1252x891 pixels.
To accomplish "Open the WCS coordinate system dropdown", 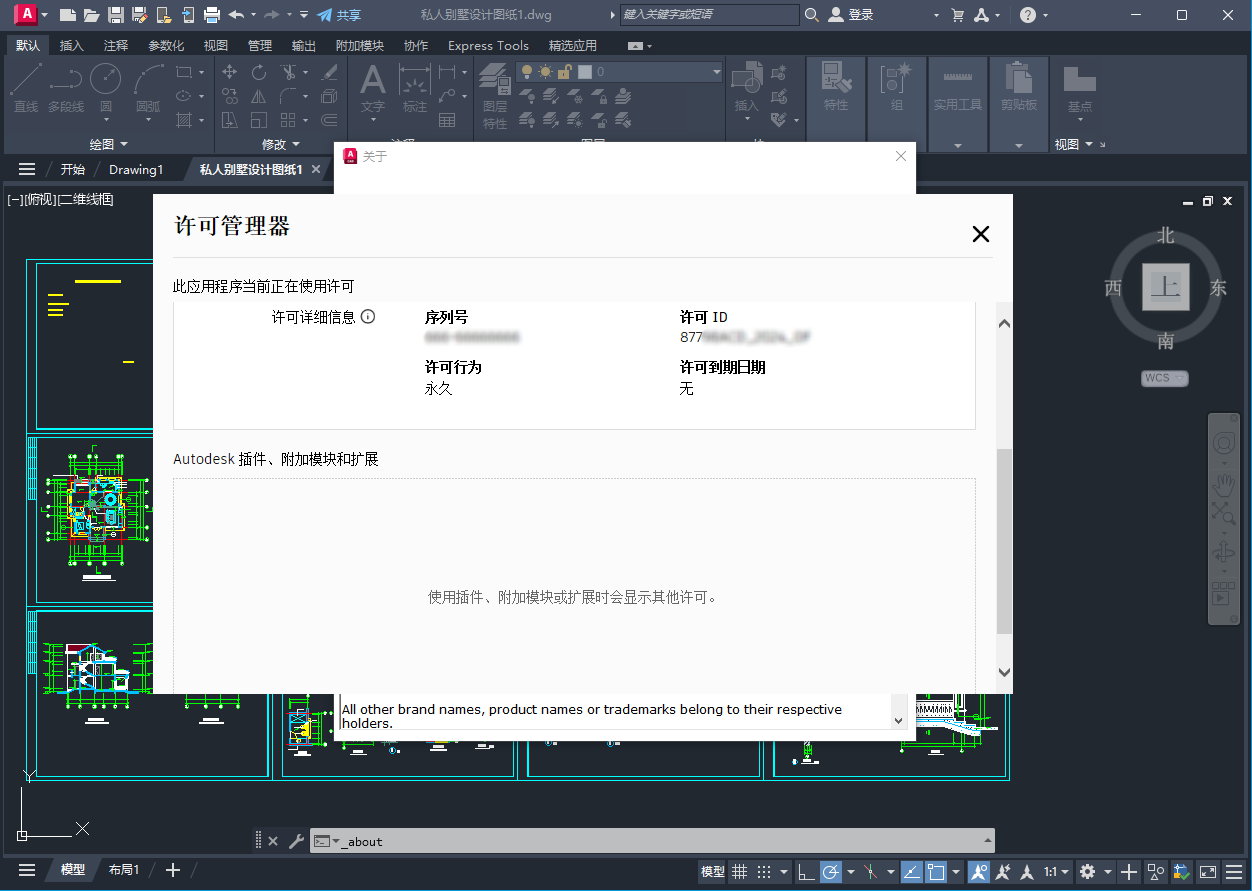I will click(1165, 378).
